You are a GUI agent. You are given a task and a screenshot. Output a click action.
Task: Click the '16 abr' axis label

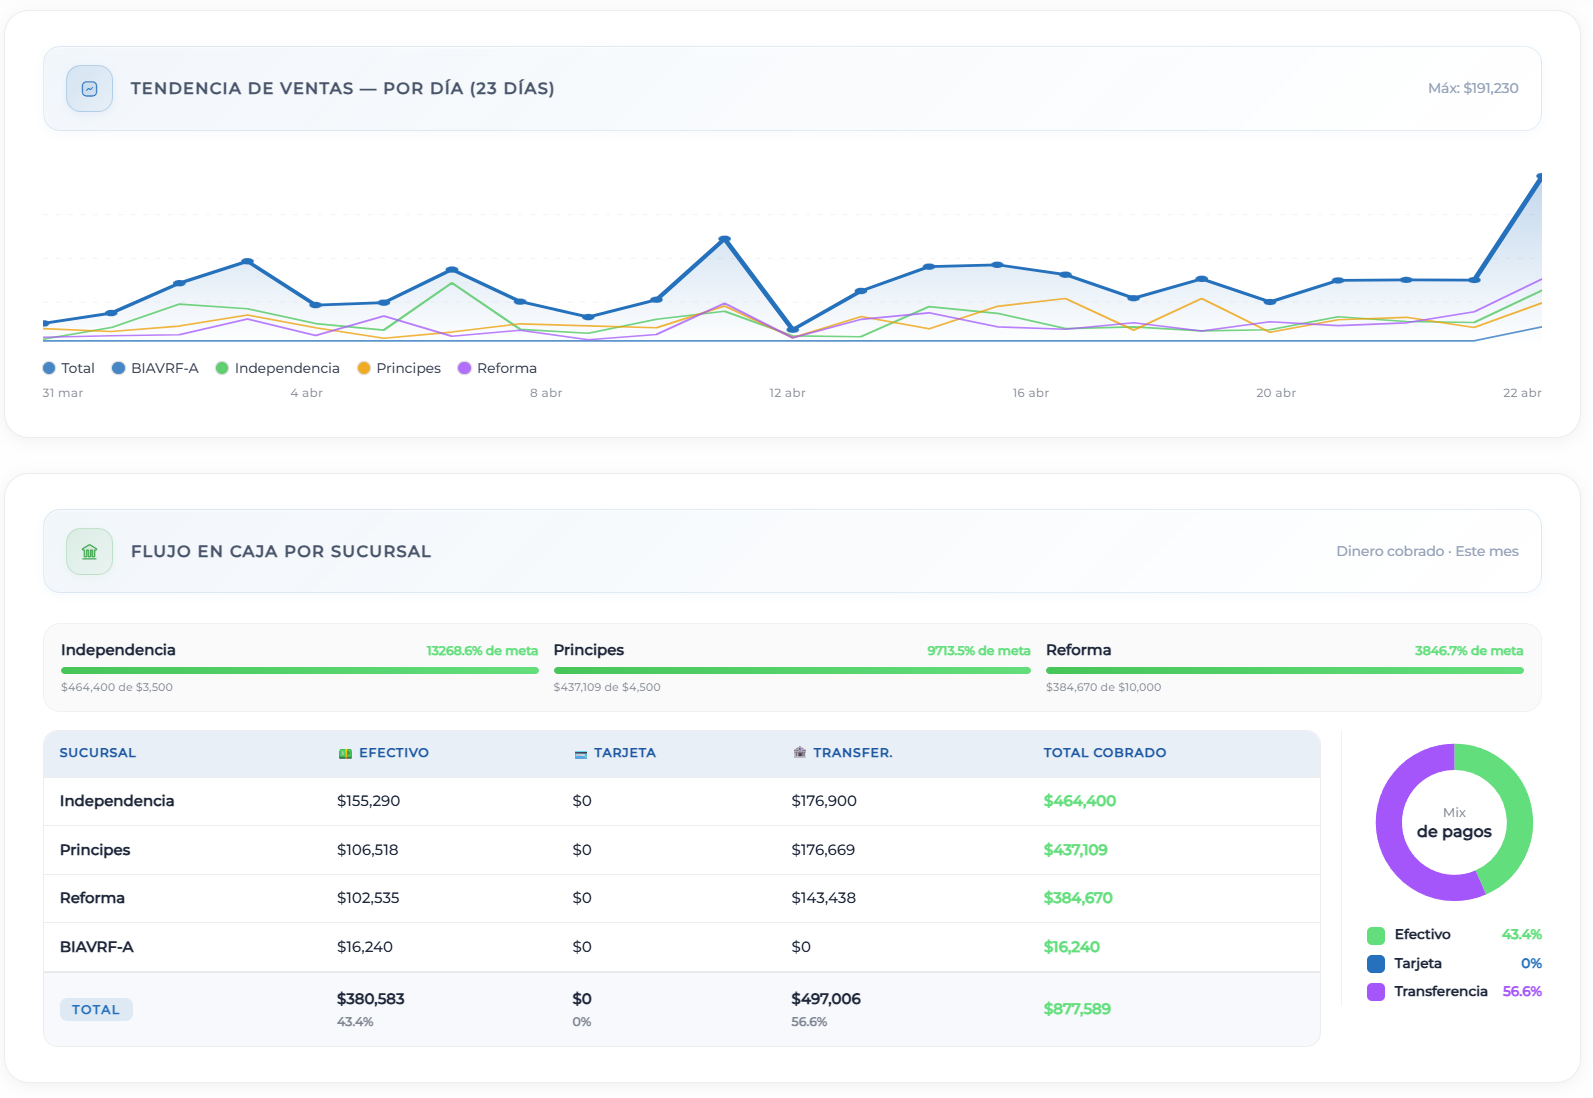(x=1030, y=393)
